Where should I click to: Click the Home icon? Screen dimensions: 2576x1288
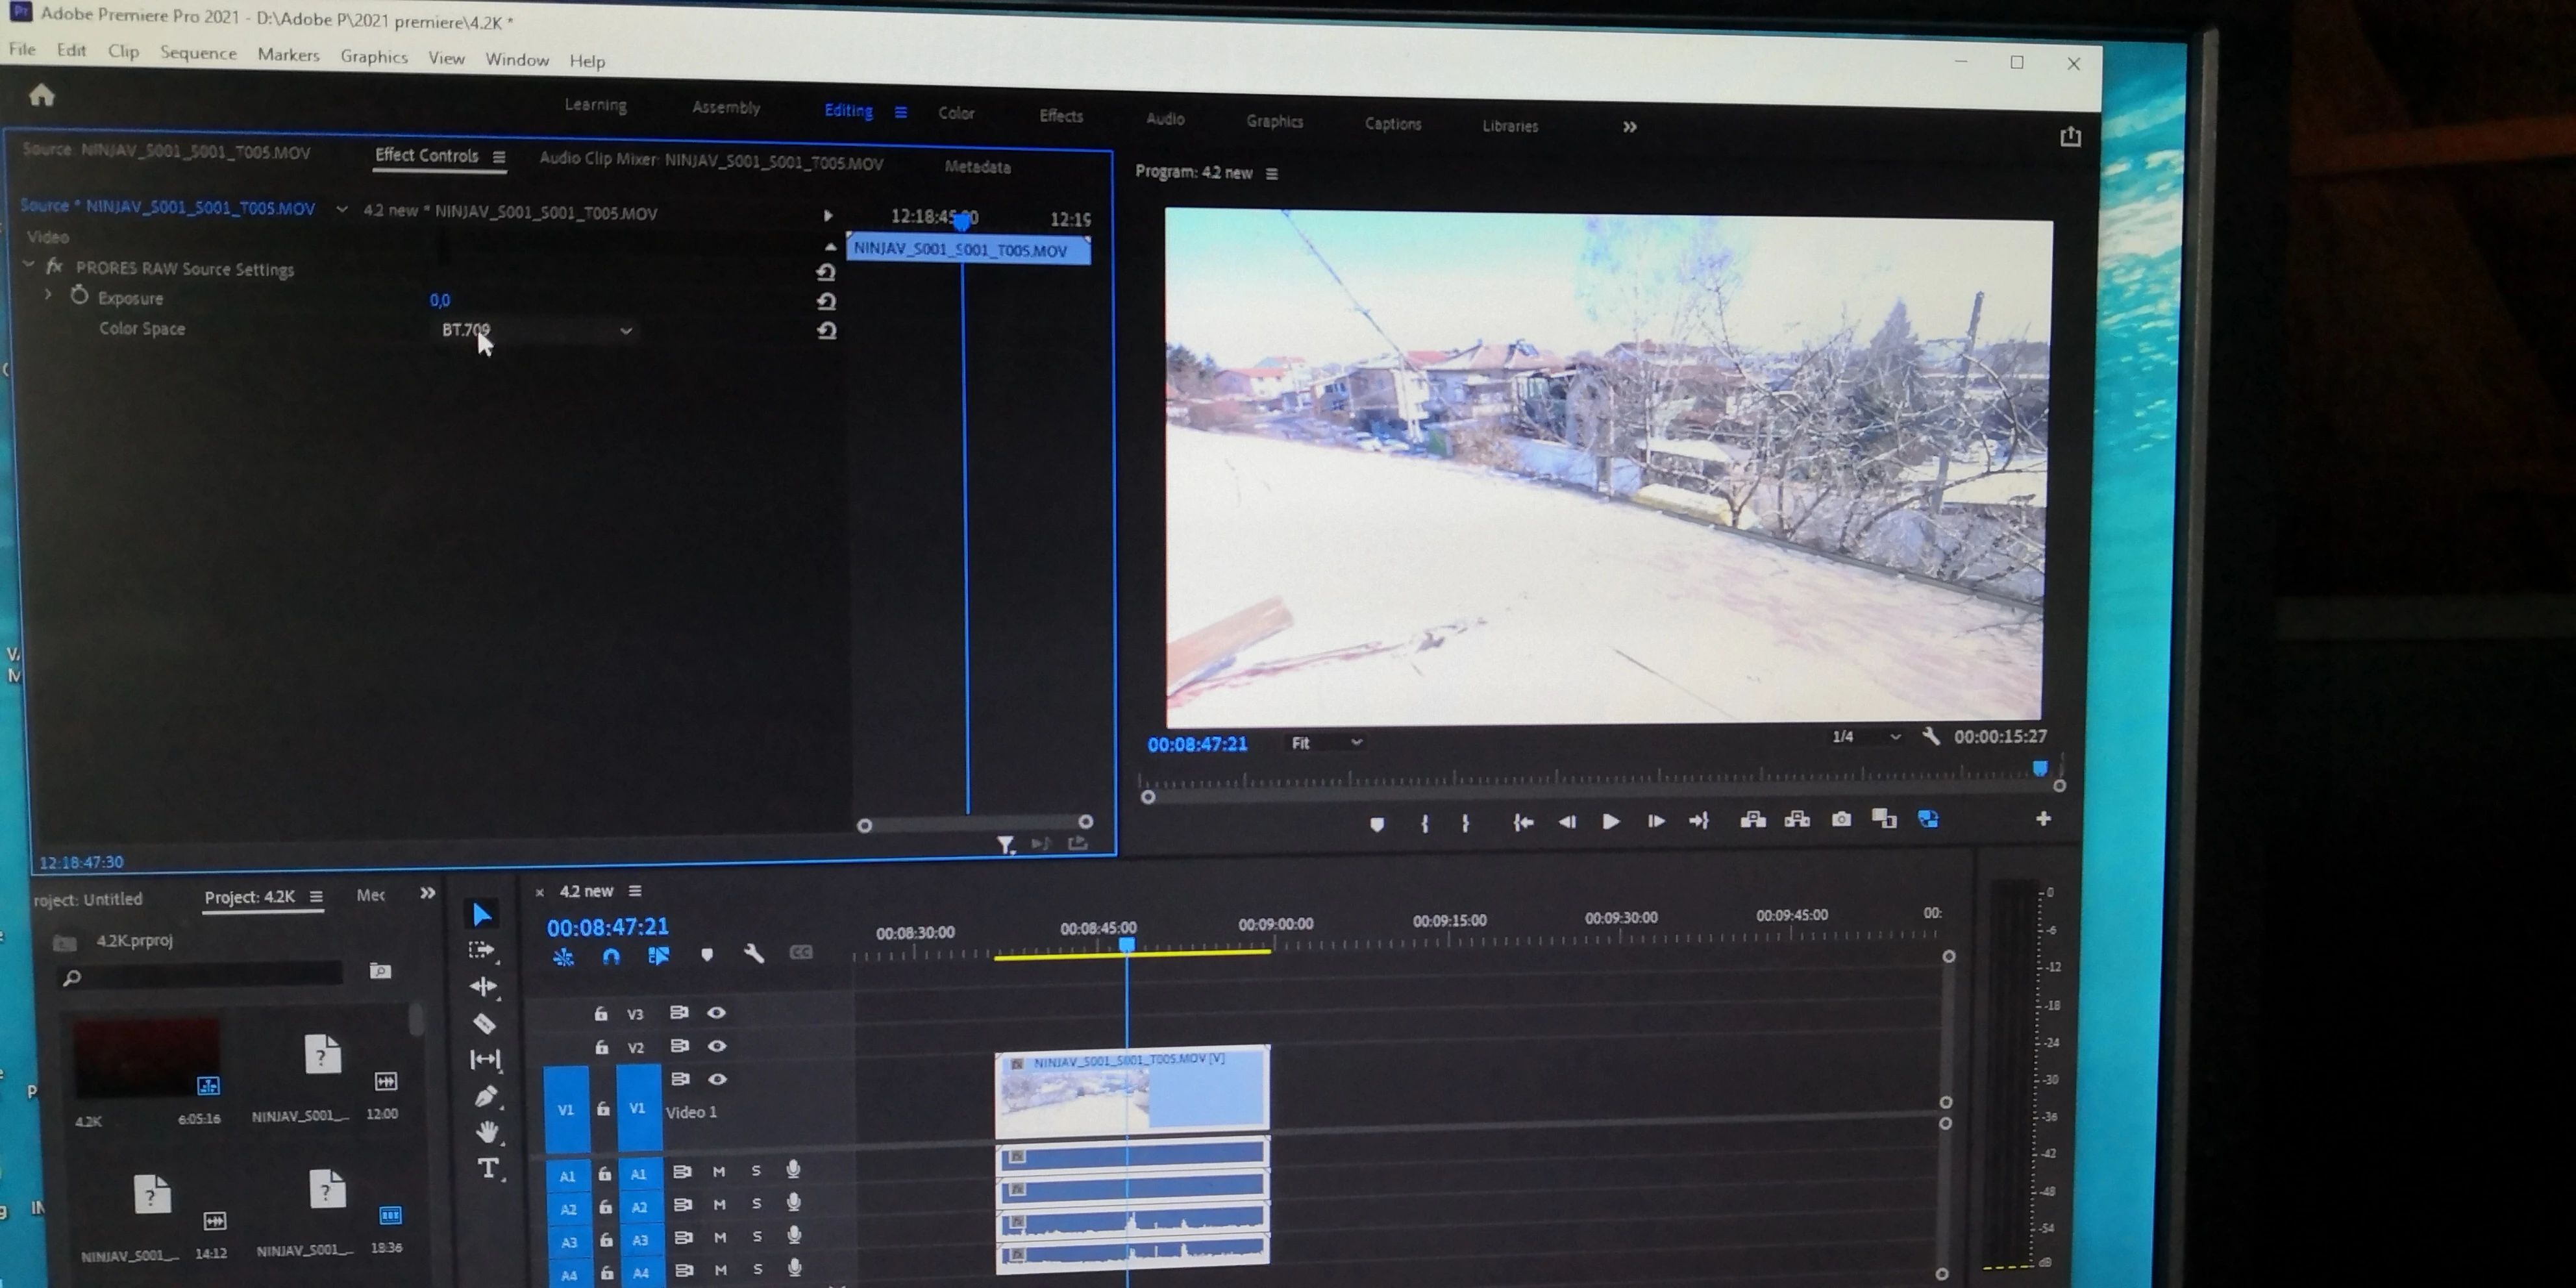41,95
